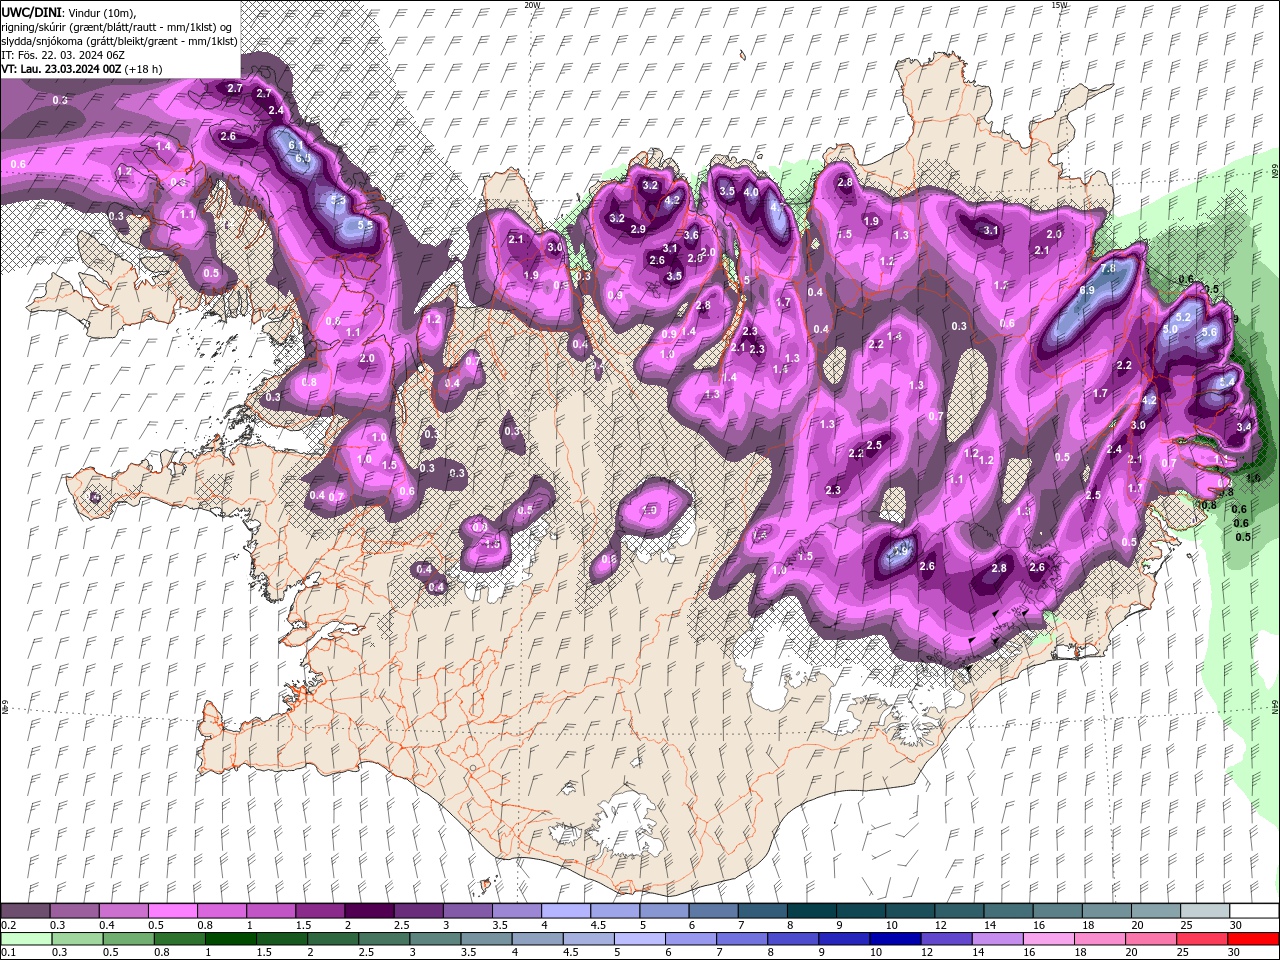Click the 'slydda/snjókoma' legend description line

point(120,40)
